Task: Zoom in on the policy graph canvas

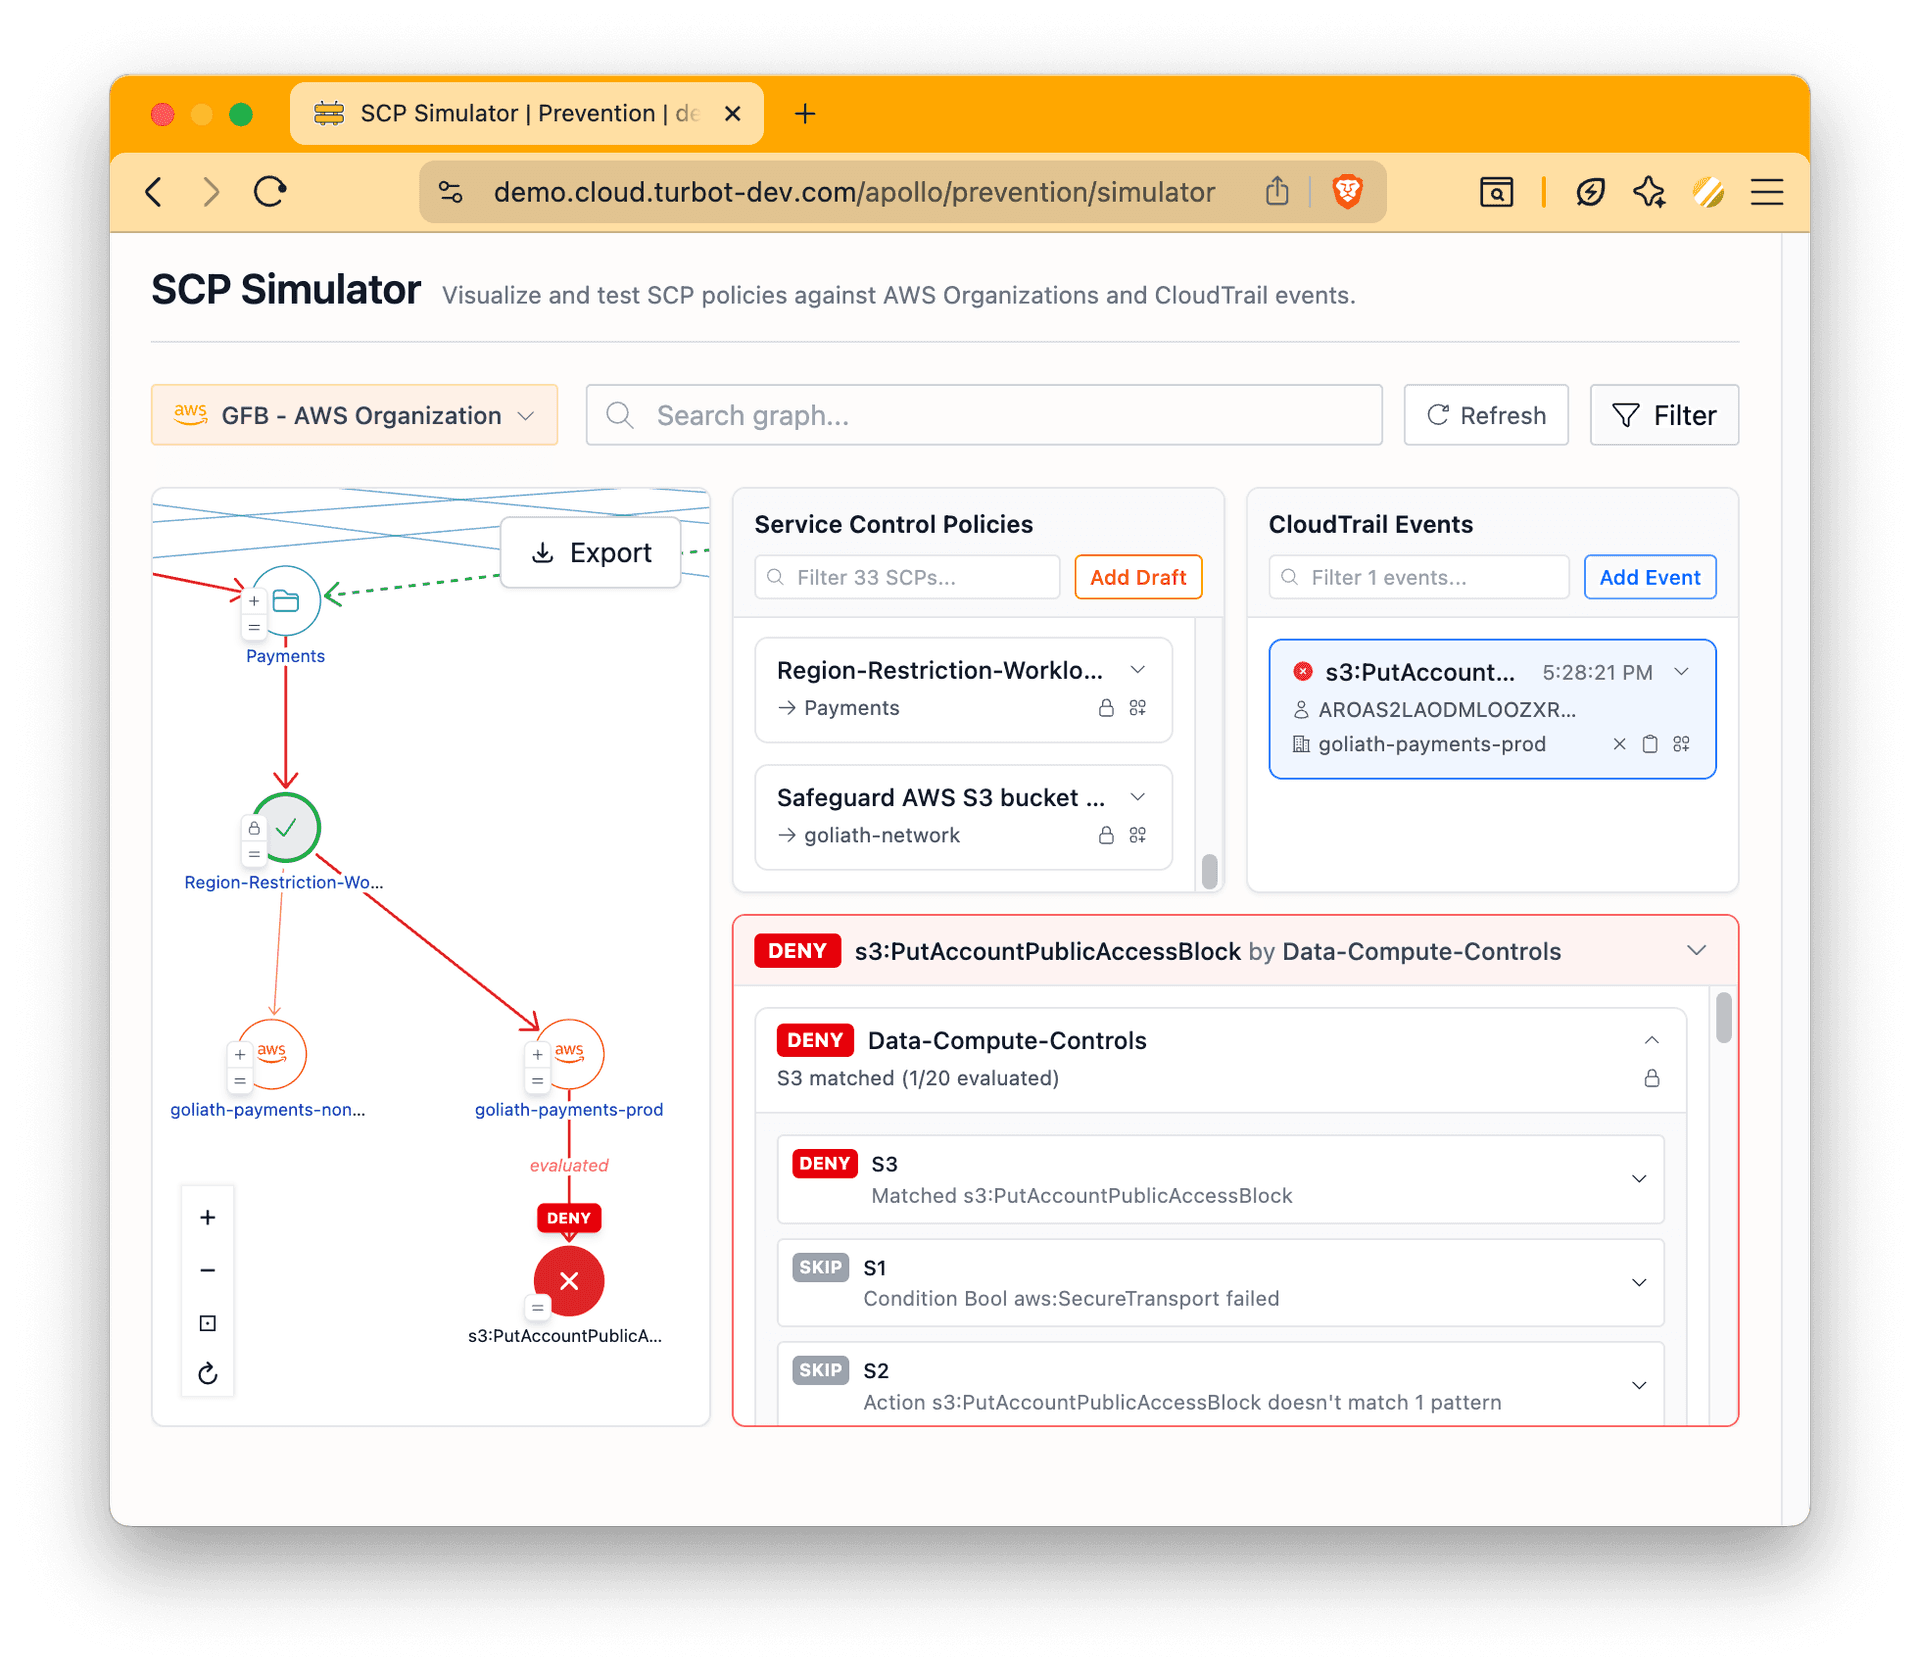Action: (x=208, y=1217)
